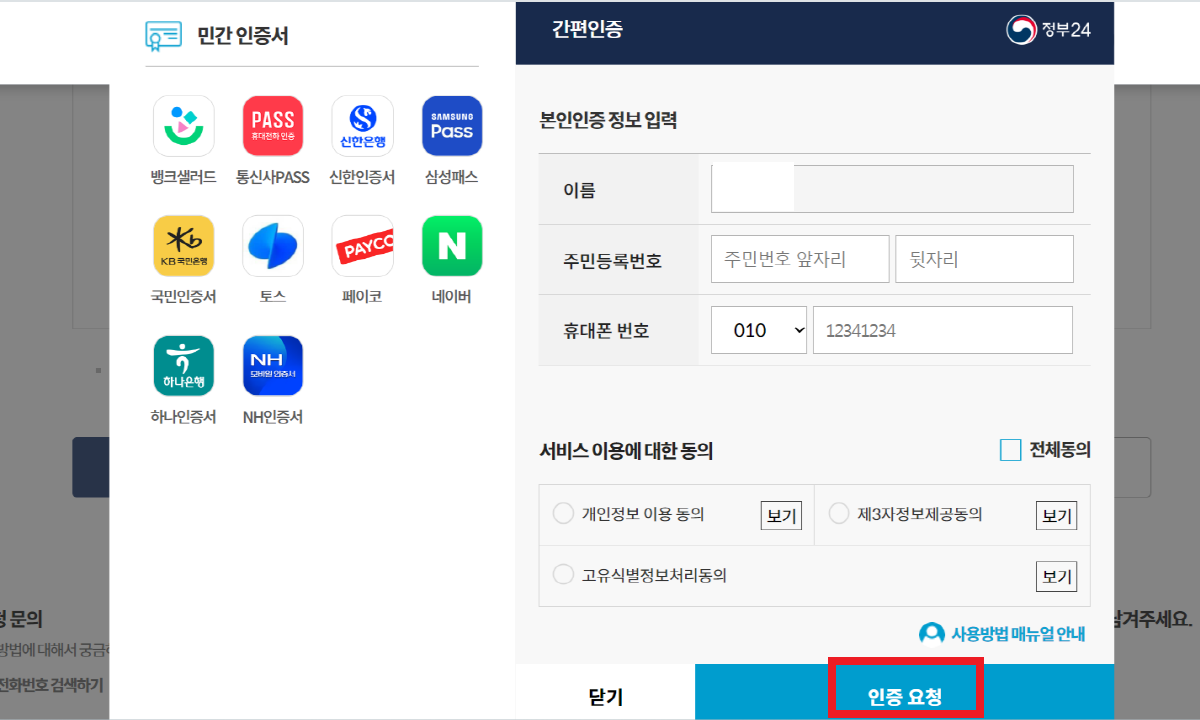Viewport: 1200px width, 720px height.
Task: View 제3자정보제공동의 terms via 보기
Action: click(x=1056, y=515)
